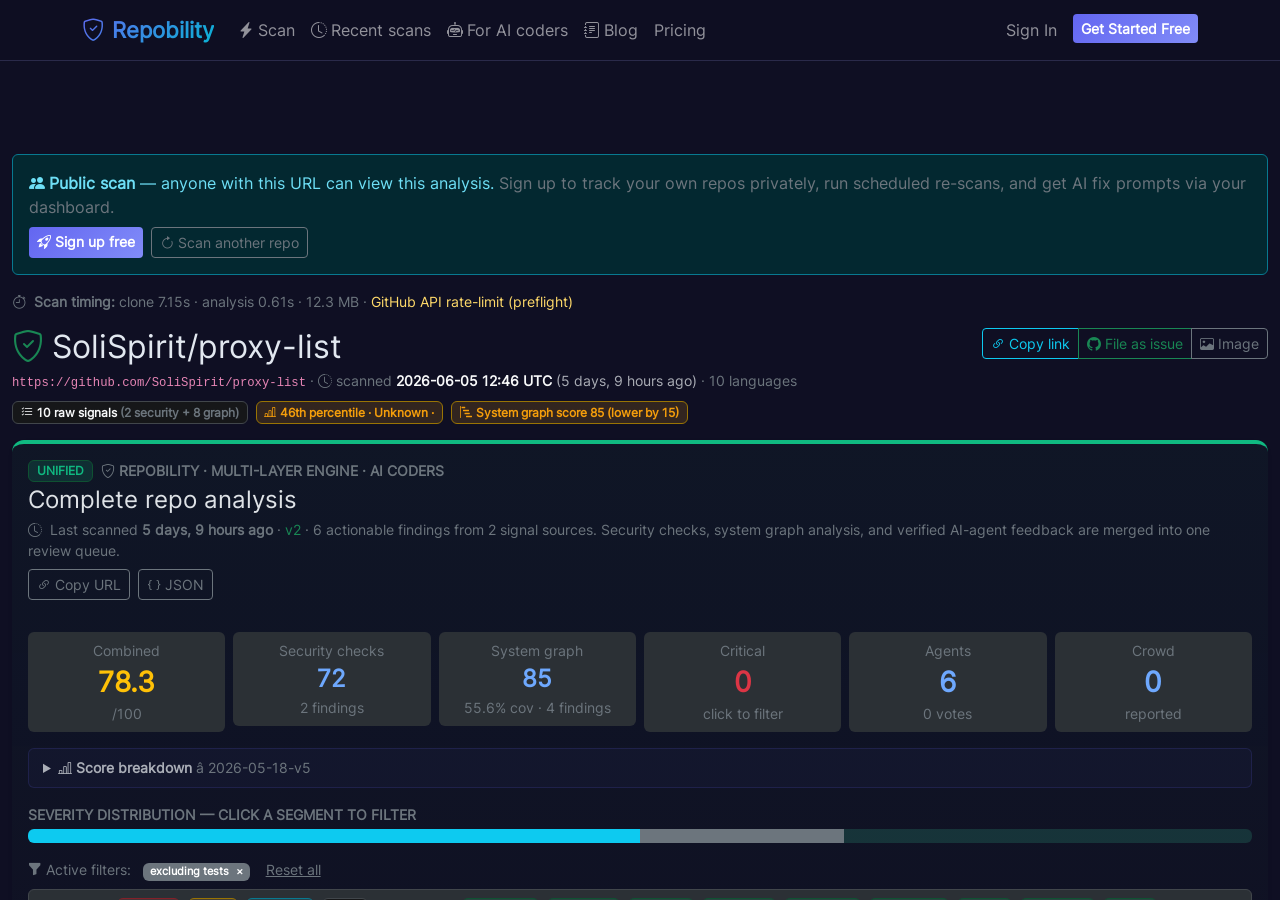Viewport: 1280px width, 900px height.
Task: Filter by the gray severity segment
Action: tap(742, 836)
